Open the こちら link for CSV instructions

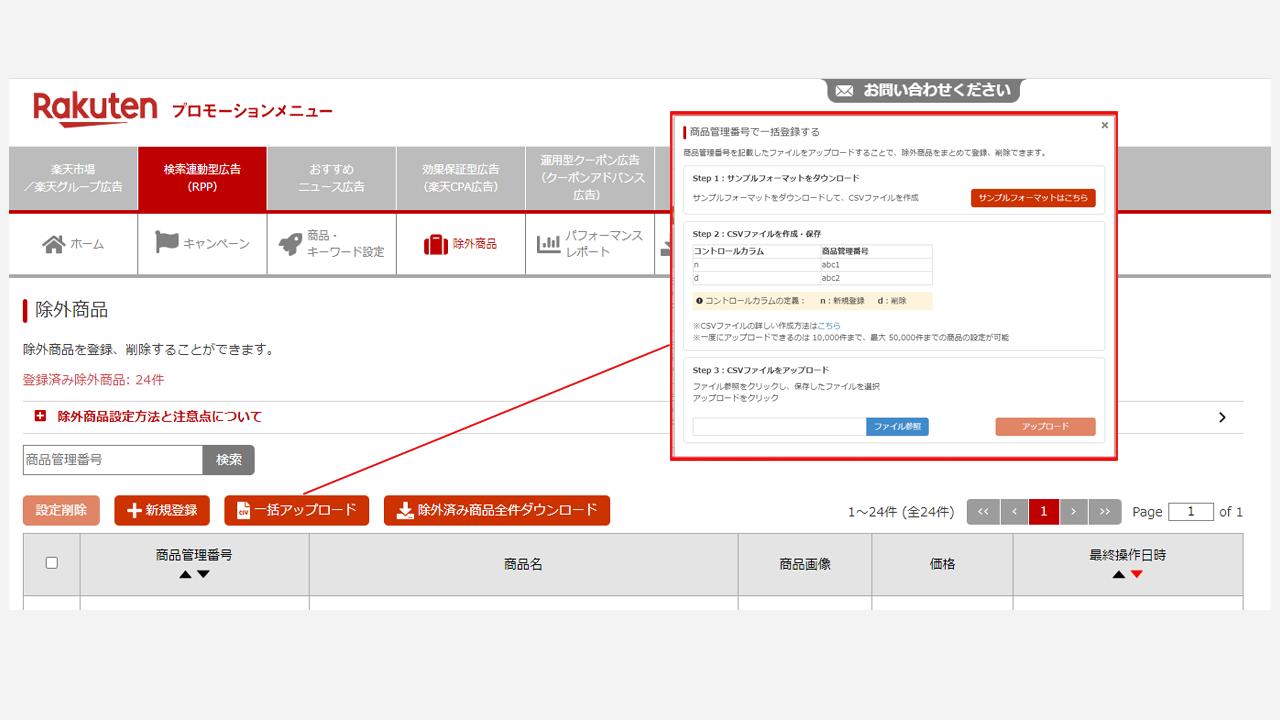click(x=829, y=326)
